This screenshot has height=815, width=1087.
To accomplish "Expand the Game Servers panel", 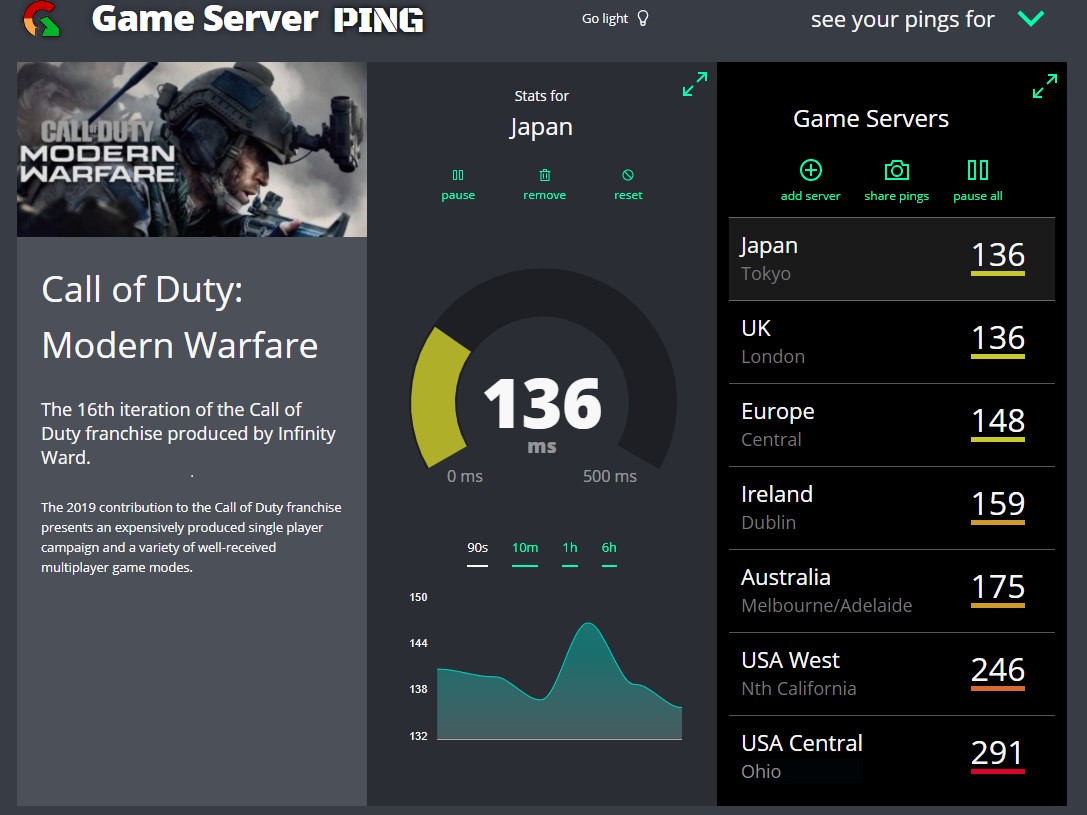I will click(1044, 86).
